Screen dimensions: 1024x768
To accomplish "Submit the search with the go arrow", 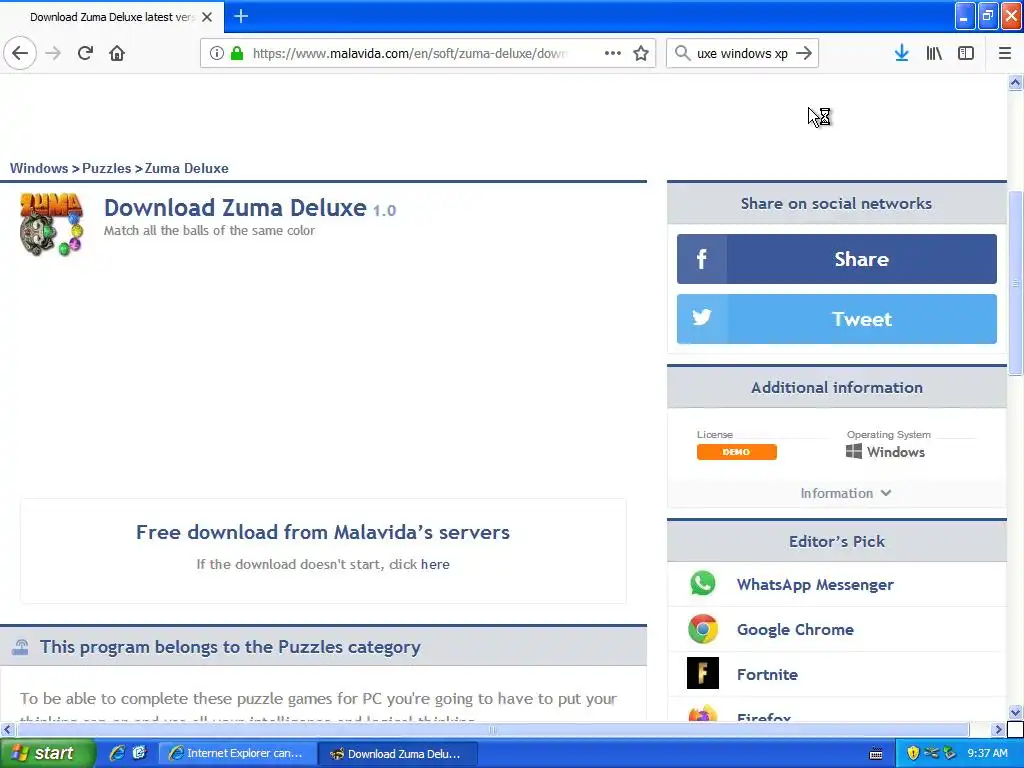I will pyautogui.click(x=804, y=53).
